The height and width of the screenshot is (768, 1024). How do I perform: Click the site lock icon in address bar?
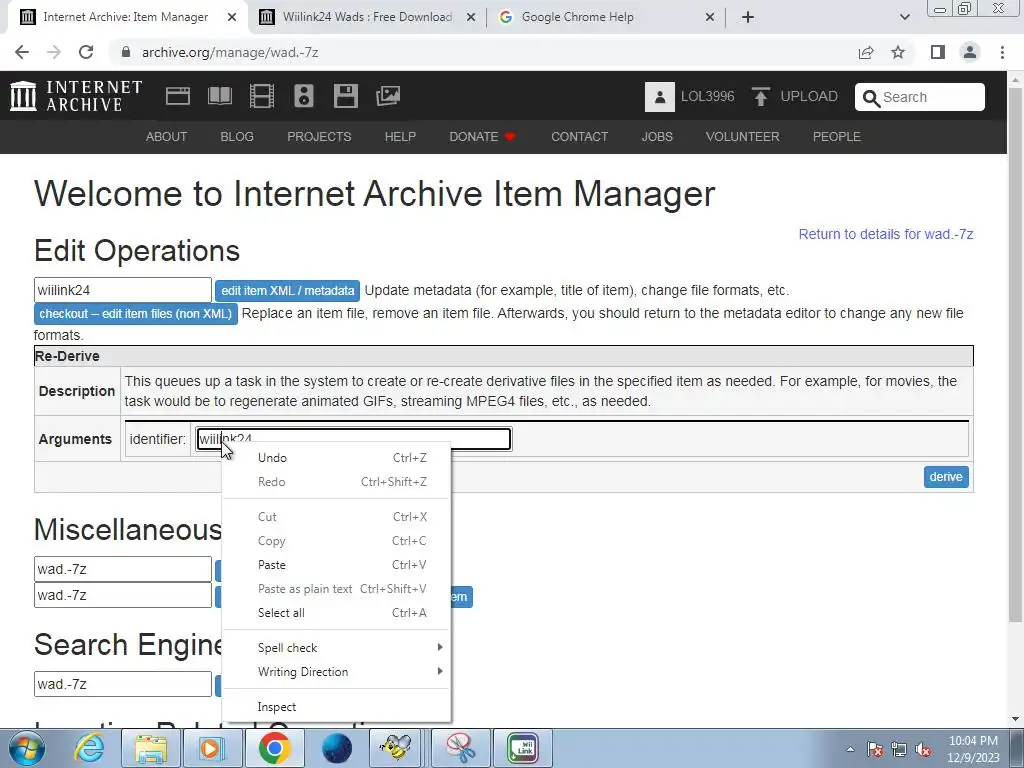126,52
